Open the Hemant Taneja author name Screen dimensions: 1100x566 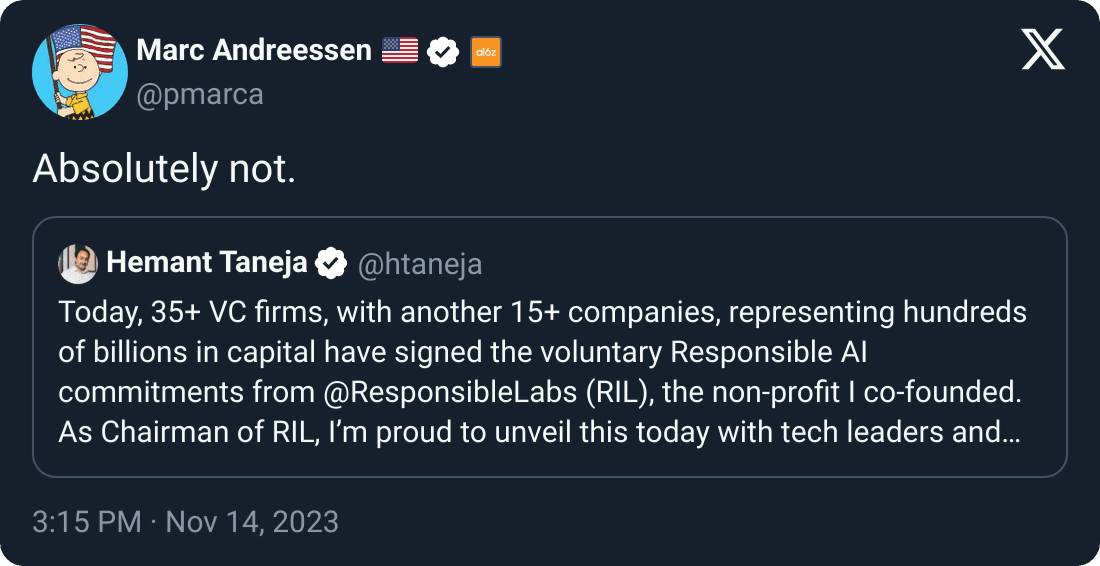pyautogui.click(x=207, y=263)
